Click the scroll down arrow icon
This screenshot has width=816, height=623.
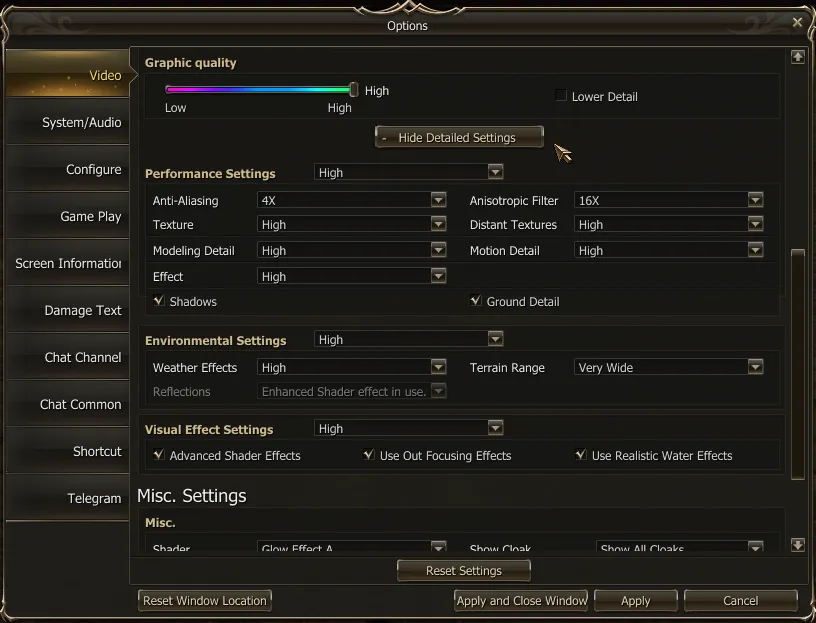(x=797, y=545)
